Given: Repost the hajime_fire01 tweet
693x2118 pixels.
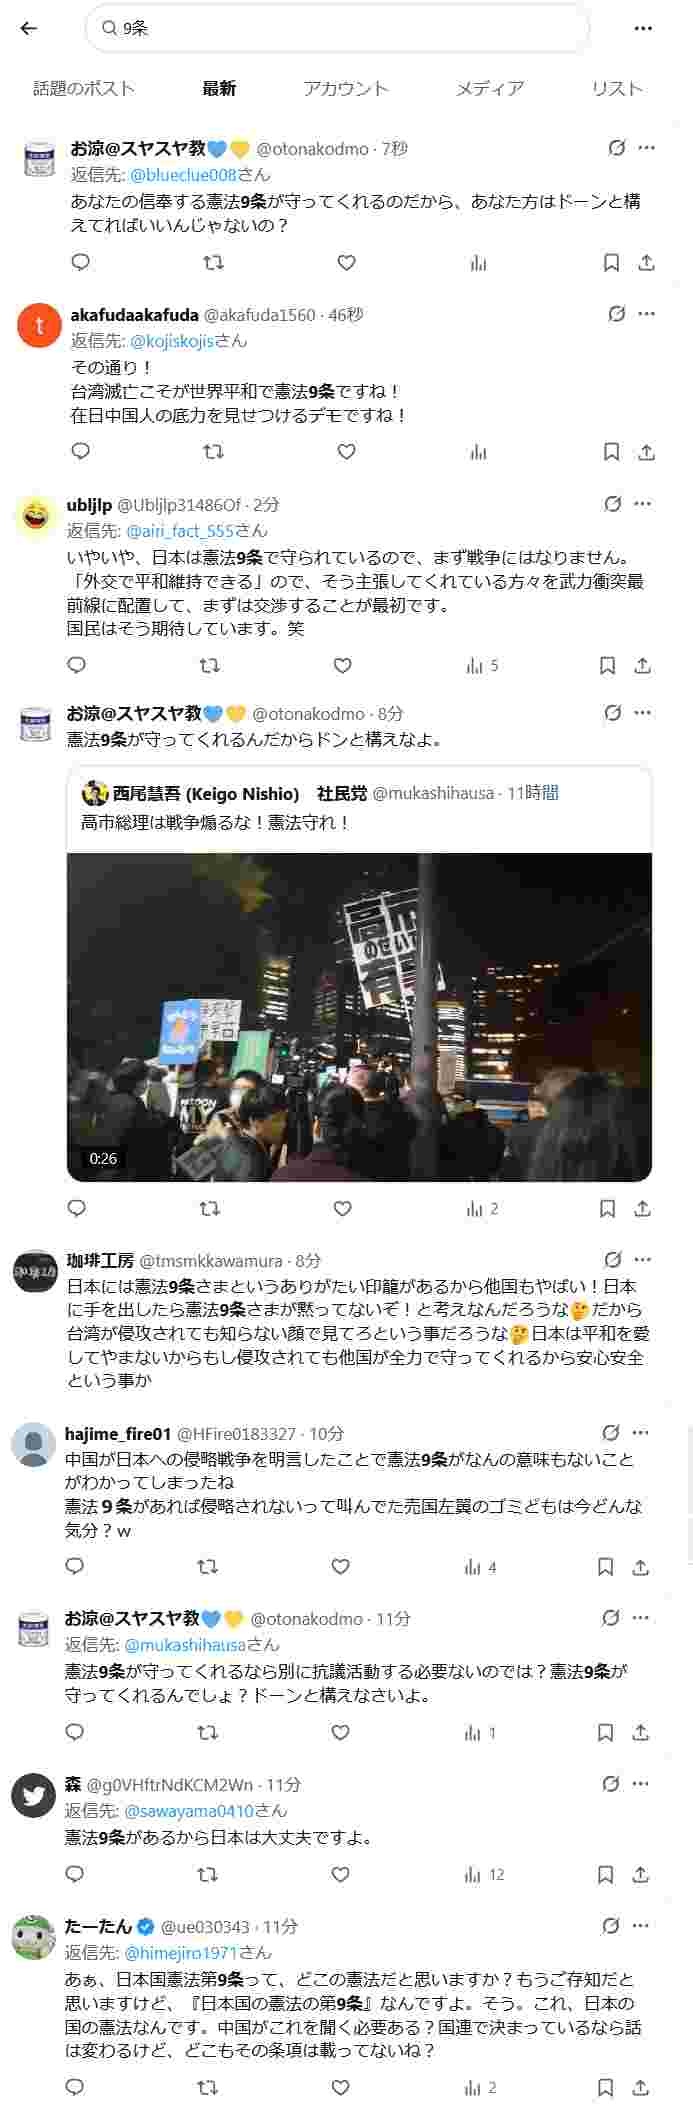Looking at the screenshot, I should (x=207, y=1566).
